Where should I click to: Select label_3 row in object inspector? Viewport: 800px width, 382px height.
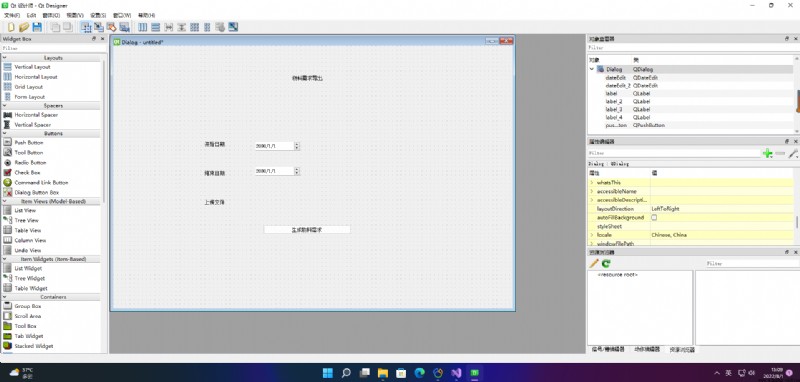[690, 109]
